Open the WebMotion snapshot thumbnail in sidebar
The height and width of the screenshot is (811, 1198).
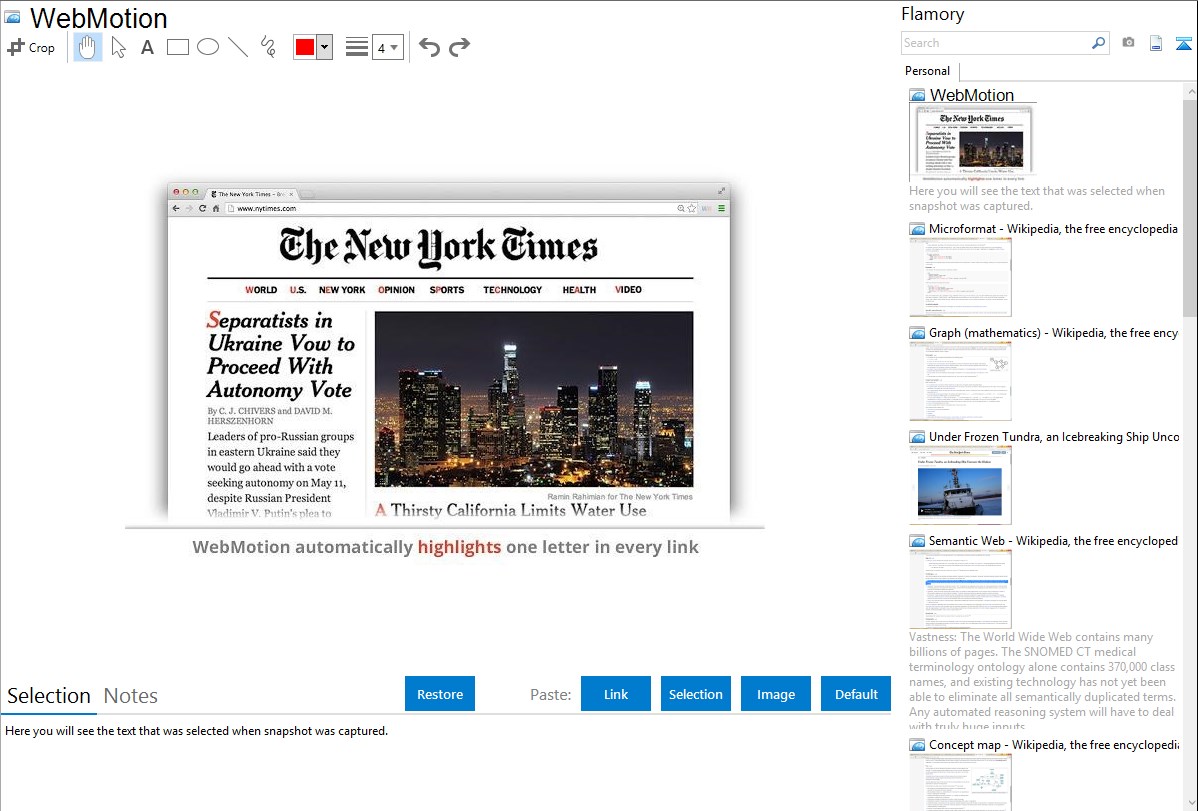(971, 143)
